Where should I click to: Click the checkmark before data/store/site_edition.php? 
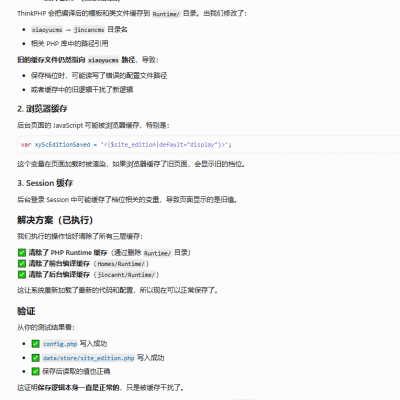coord(35,358)
